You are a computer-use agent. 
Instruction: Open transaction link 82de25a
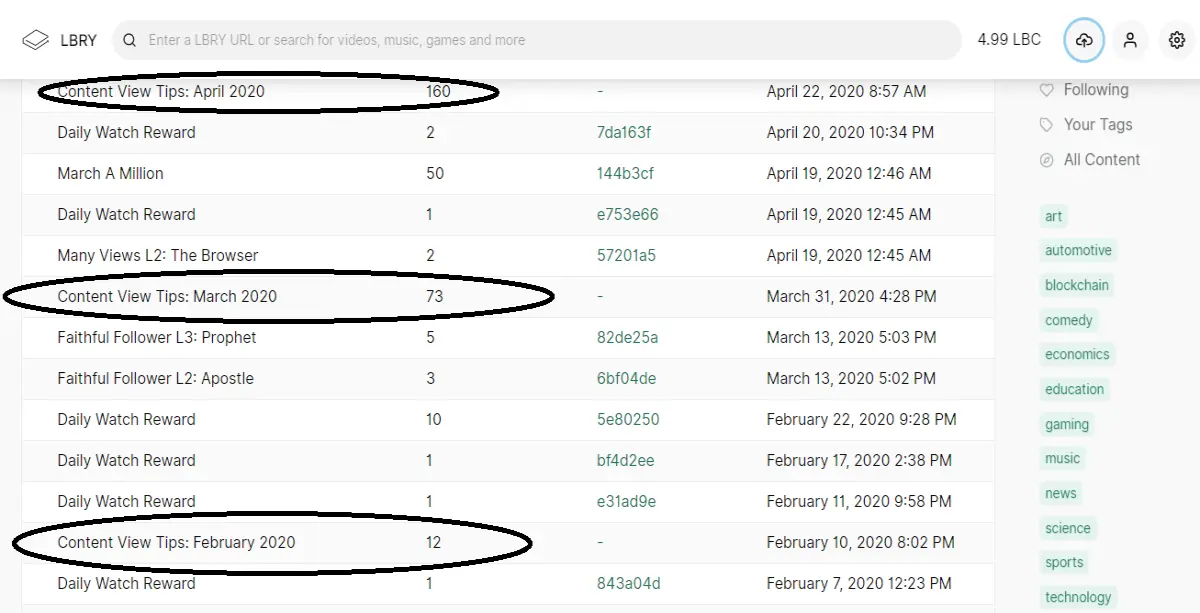(627, 337)
